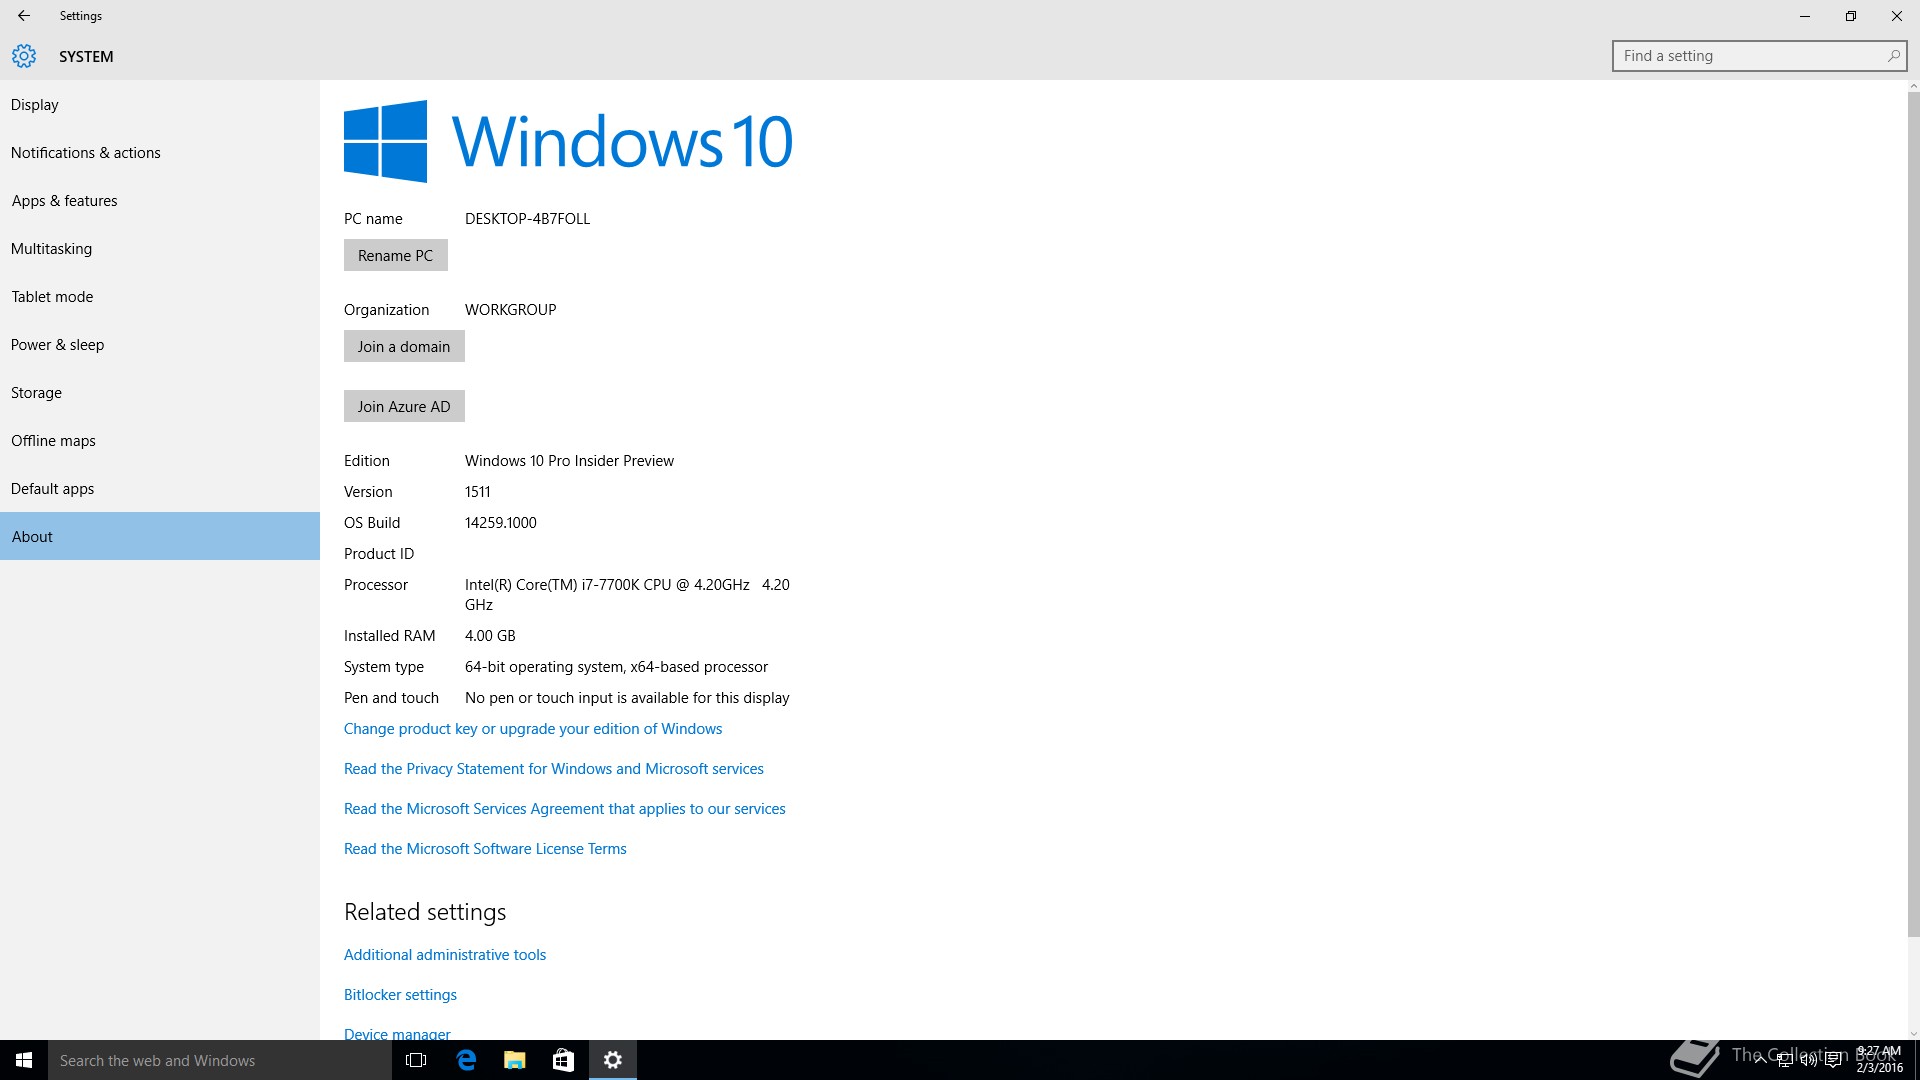Click the Windows 10 logo
The height and width of the screenshot is (1080, 1920).
pos(568,141)
